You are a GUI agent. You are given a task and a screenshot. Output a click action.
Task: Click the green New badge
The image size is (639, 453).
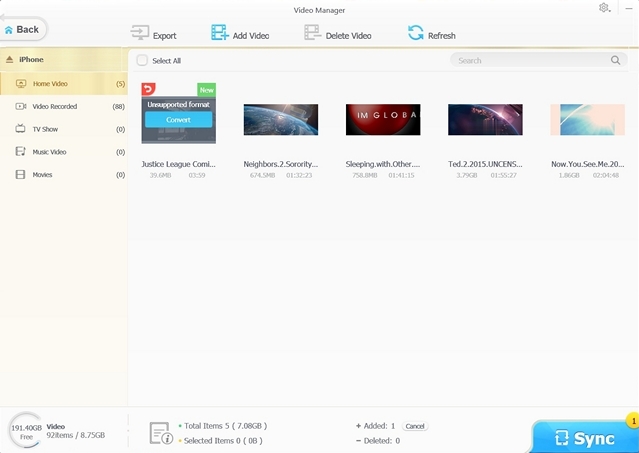(207, 90)
